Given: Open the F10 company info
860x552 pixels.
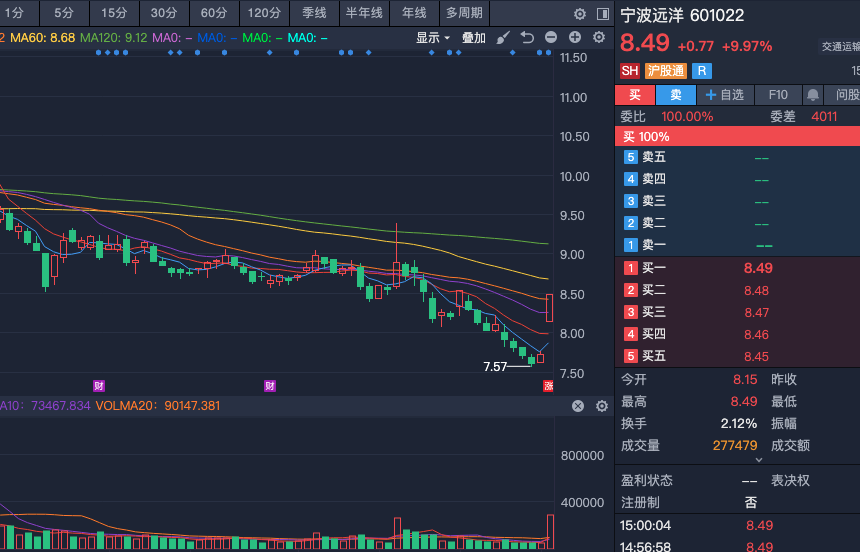Looking at the screenshot, I should pos(778,95).
